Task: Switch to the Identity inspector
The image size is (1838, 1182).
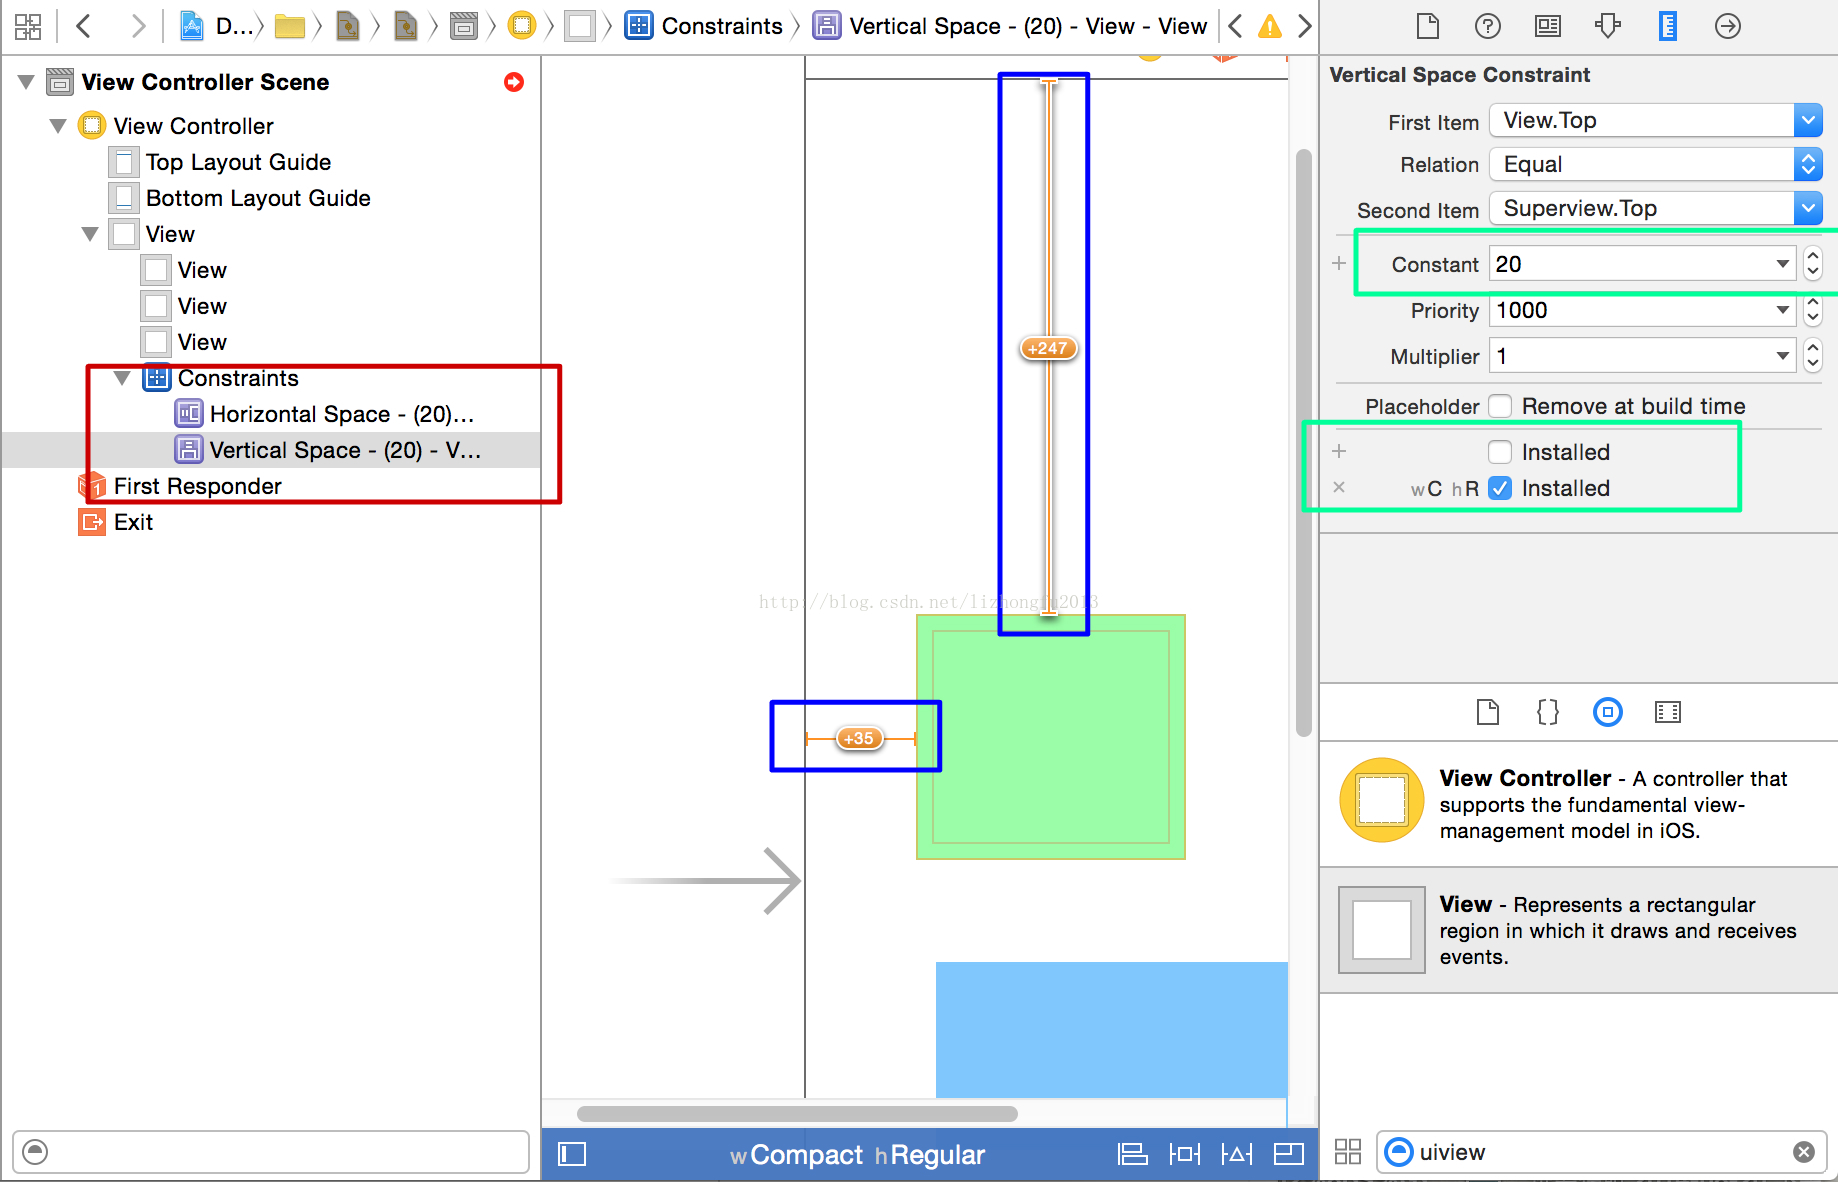Action: (1548, 26)
